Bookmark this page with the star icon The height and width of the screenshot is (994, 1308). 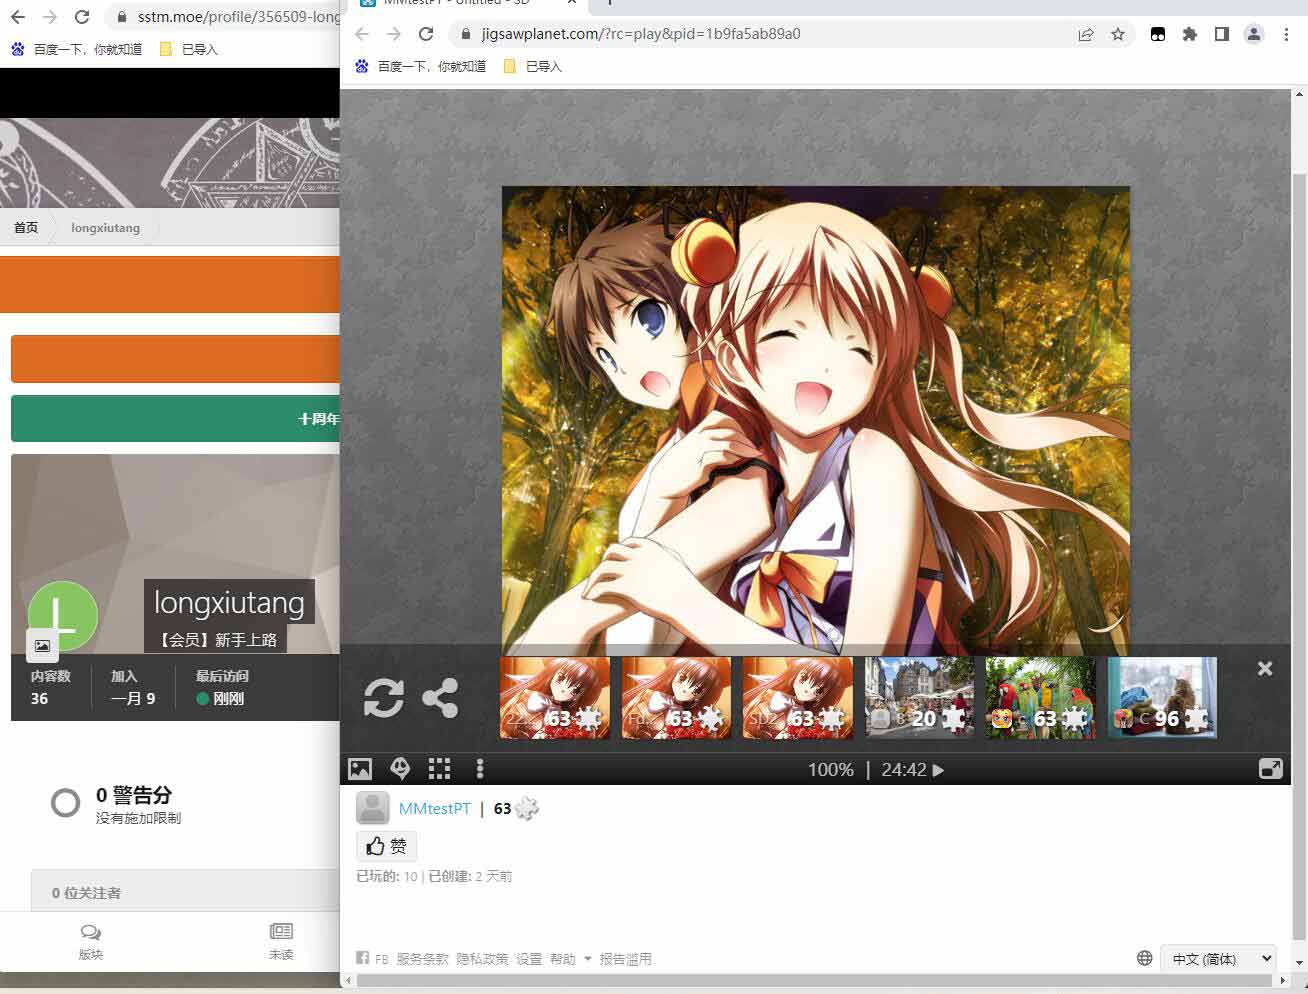tap(1118, 34)
